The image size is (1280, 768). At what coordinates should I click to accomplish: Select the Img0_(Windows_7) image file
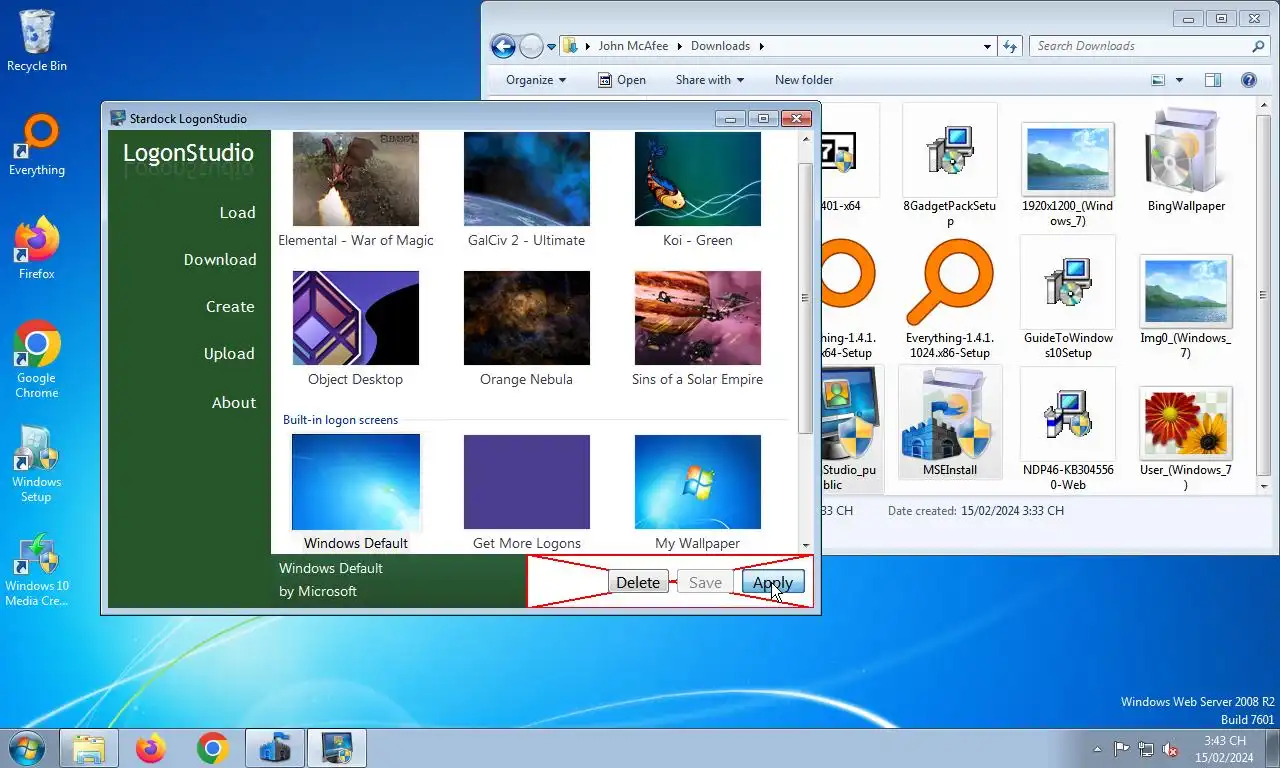pyautogui.click(x=1186, y=306)
